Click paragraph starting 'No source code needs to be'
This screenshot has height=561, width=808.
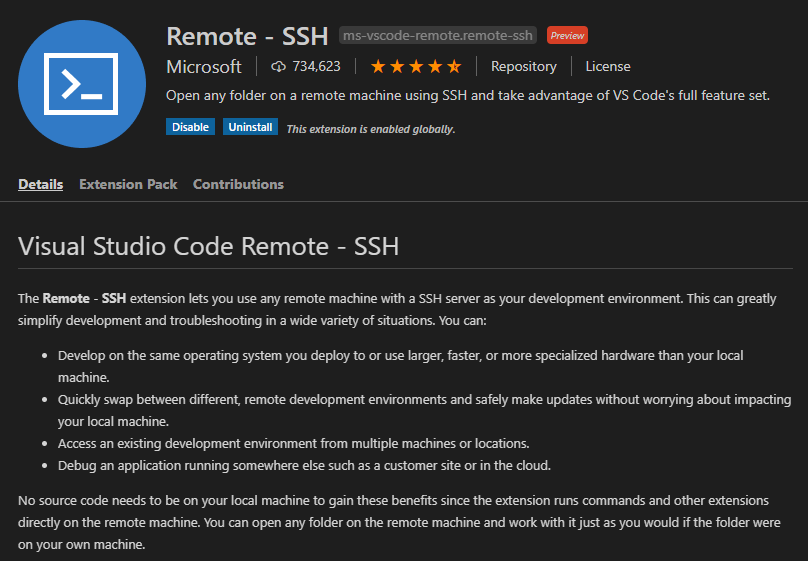[399, 522]
